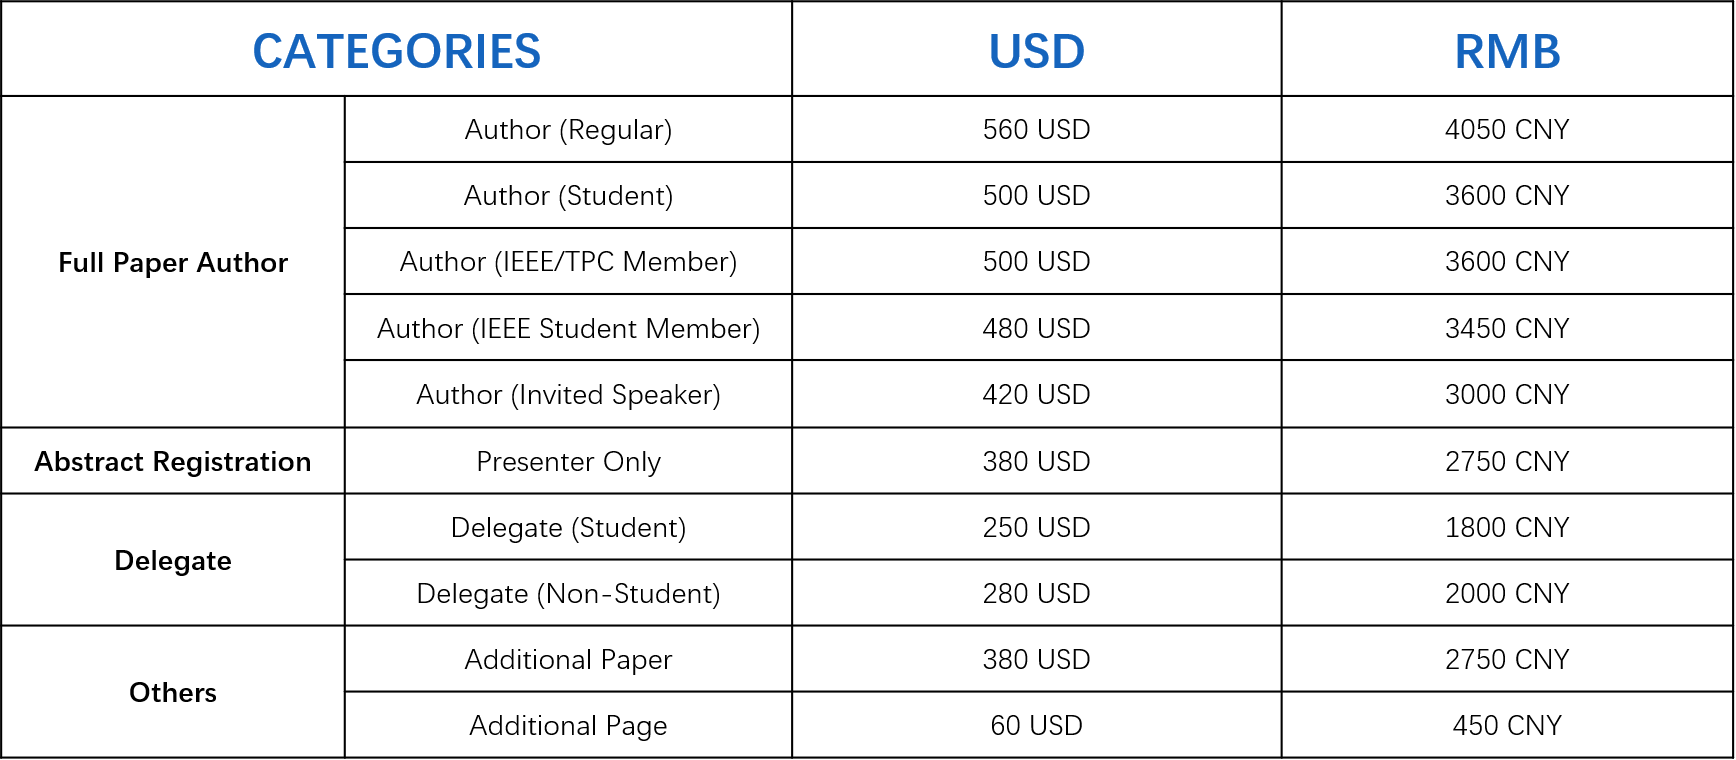The image size is (1736, 760).
Task: Select the Author (Regular) row label
Action: coord(568,129)
